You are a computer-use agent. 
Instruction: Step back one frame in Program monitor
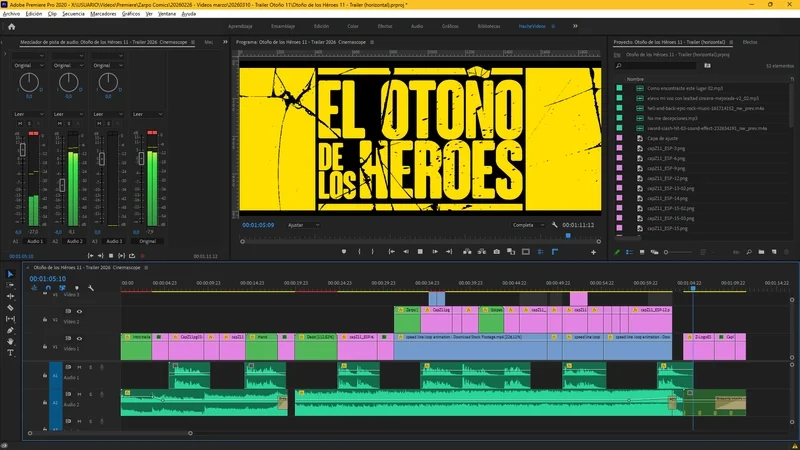pyautogui.click(x=406, y=252)
